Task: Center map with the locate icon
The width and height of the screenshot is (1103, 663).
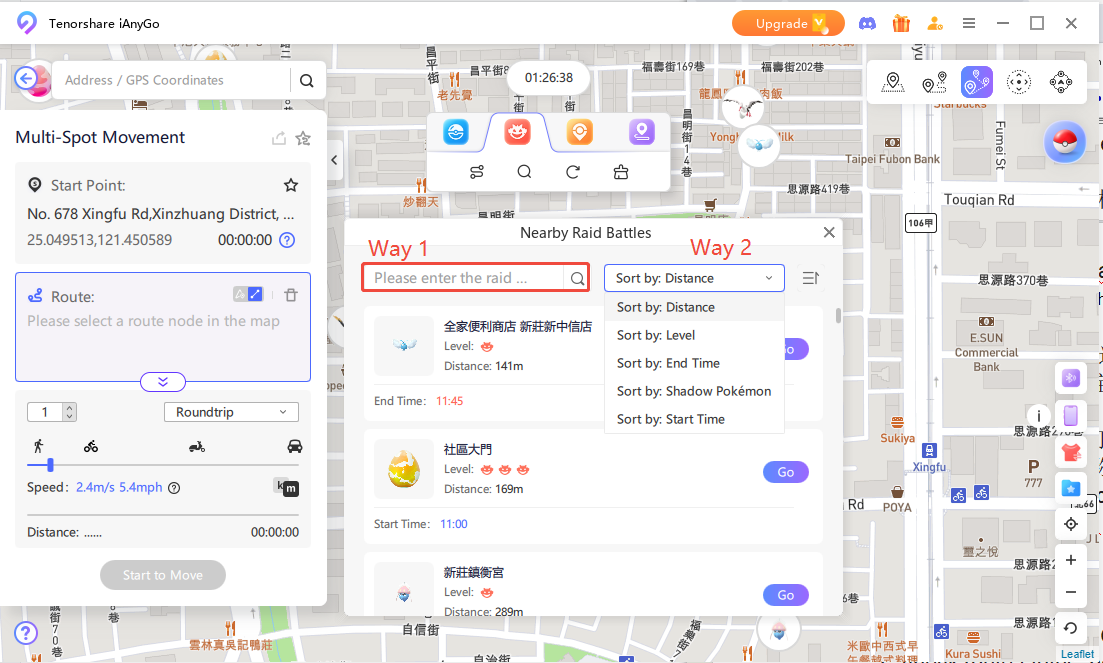Action: (x=1070, y=524)
